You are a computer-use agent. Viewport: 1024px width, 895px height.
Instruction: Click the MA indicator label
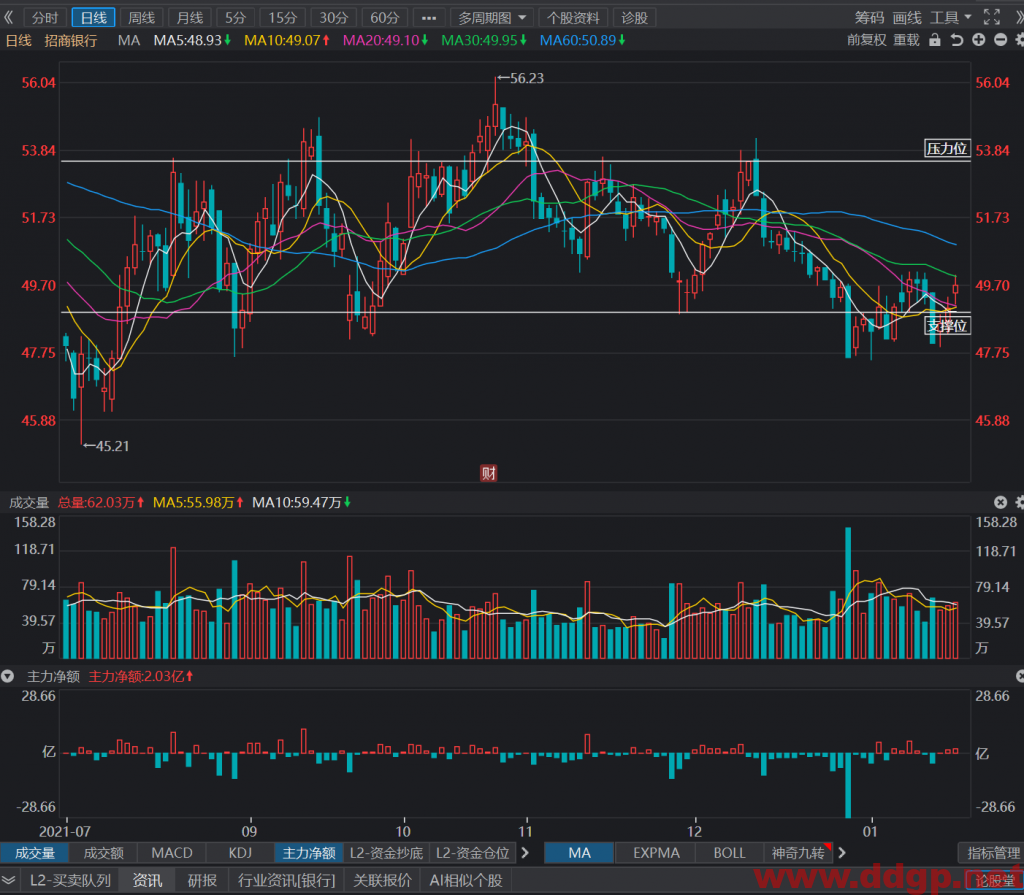pos(129,41)
